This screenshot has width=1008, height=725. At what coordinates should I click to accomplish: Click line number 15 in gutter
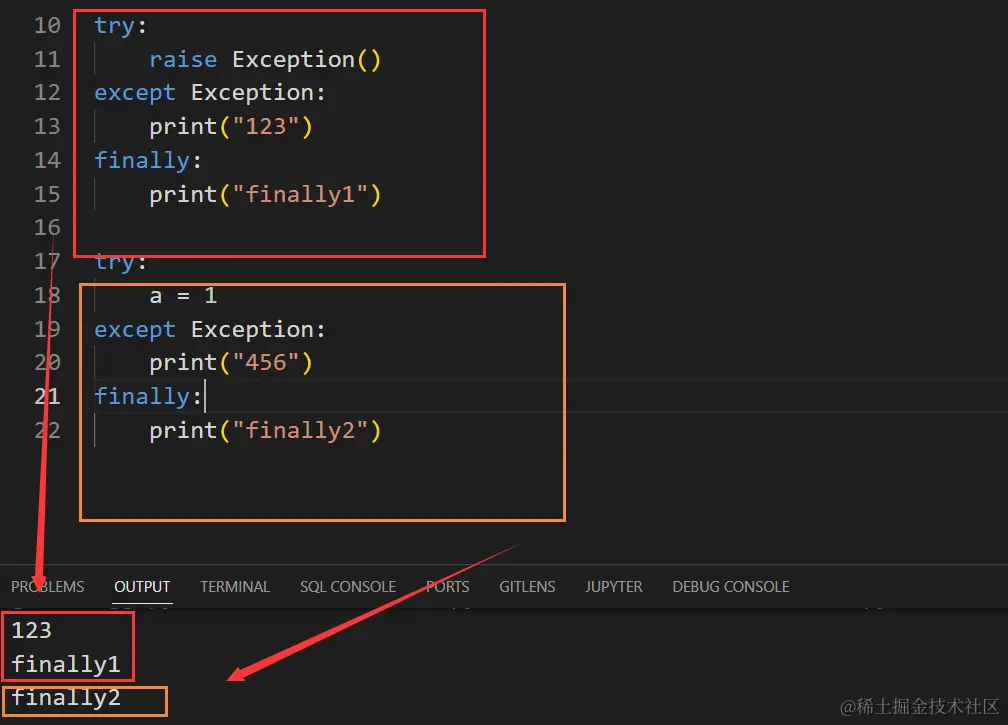(47, 194)
